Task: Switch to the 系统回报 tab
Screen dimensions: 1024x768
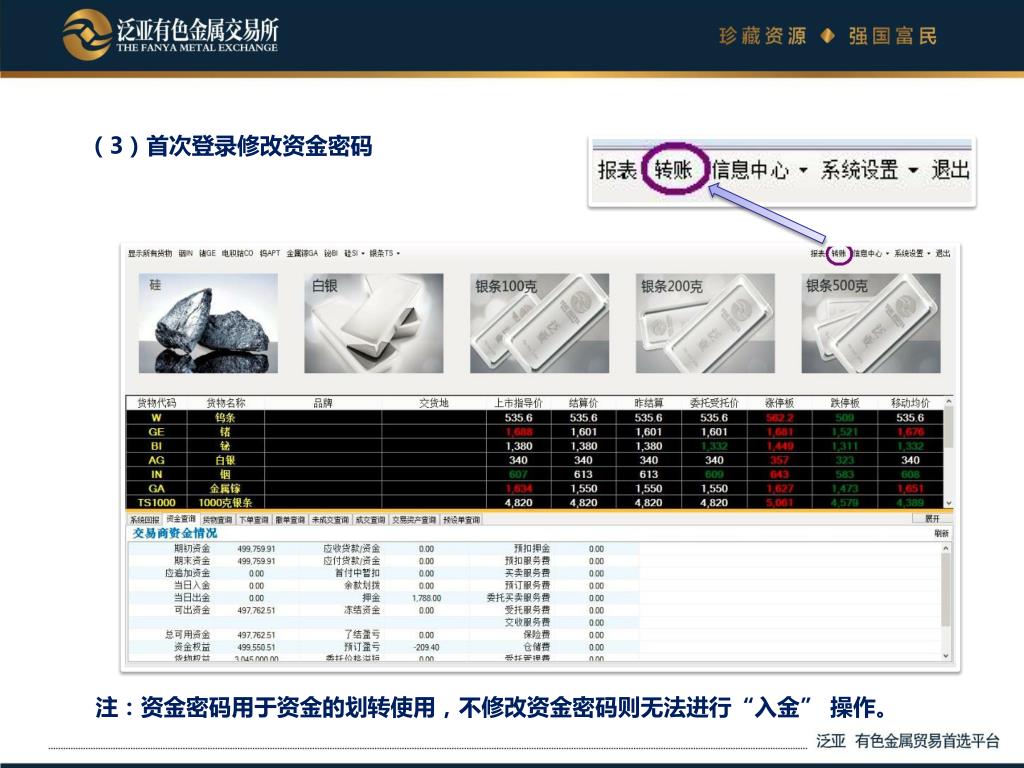Action: coord(144,520)
